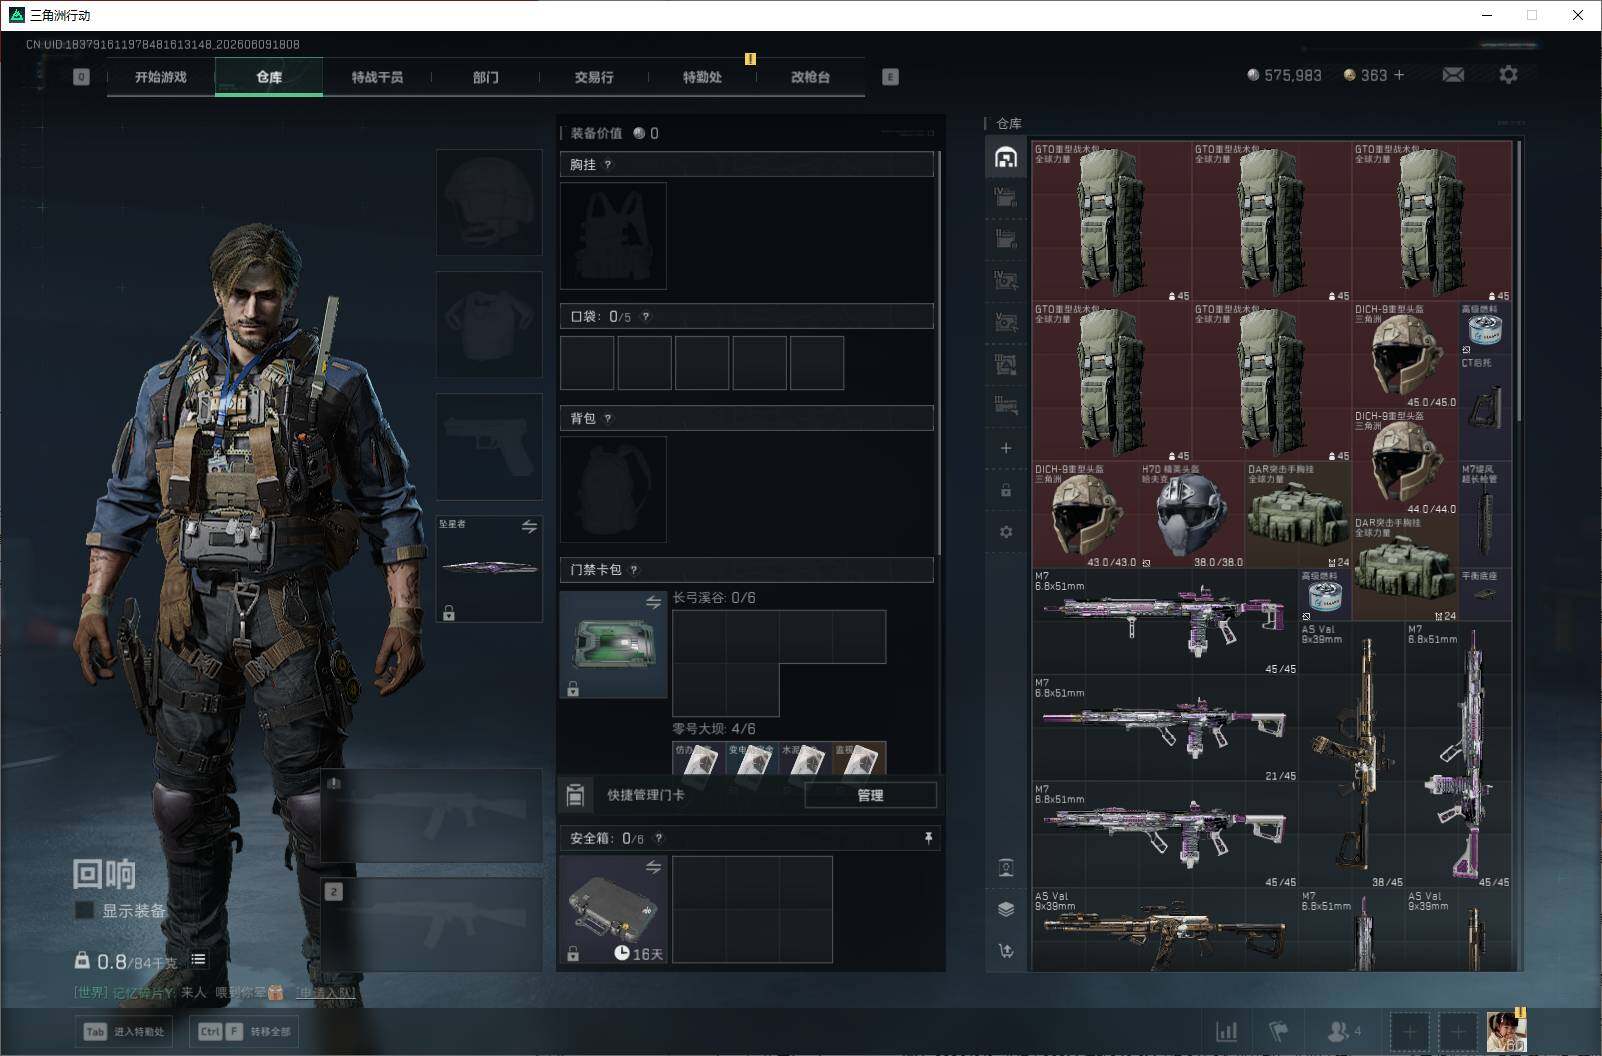Click the 申请入队 chat link
This screenshot has width=1602, height=1056.
[x=325, y=992]
